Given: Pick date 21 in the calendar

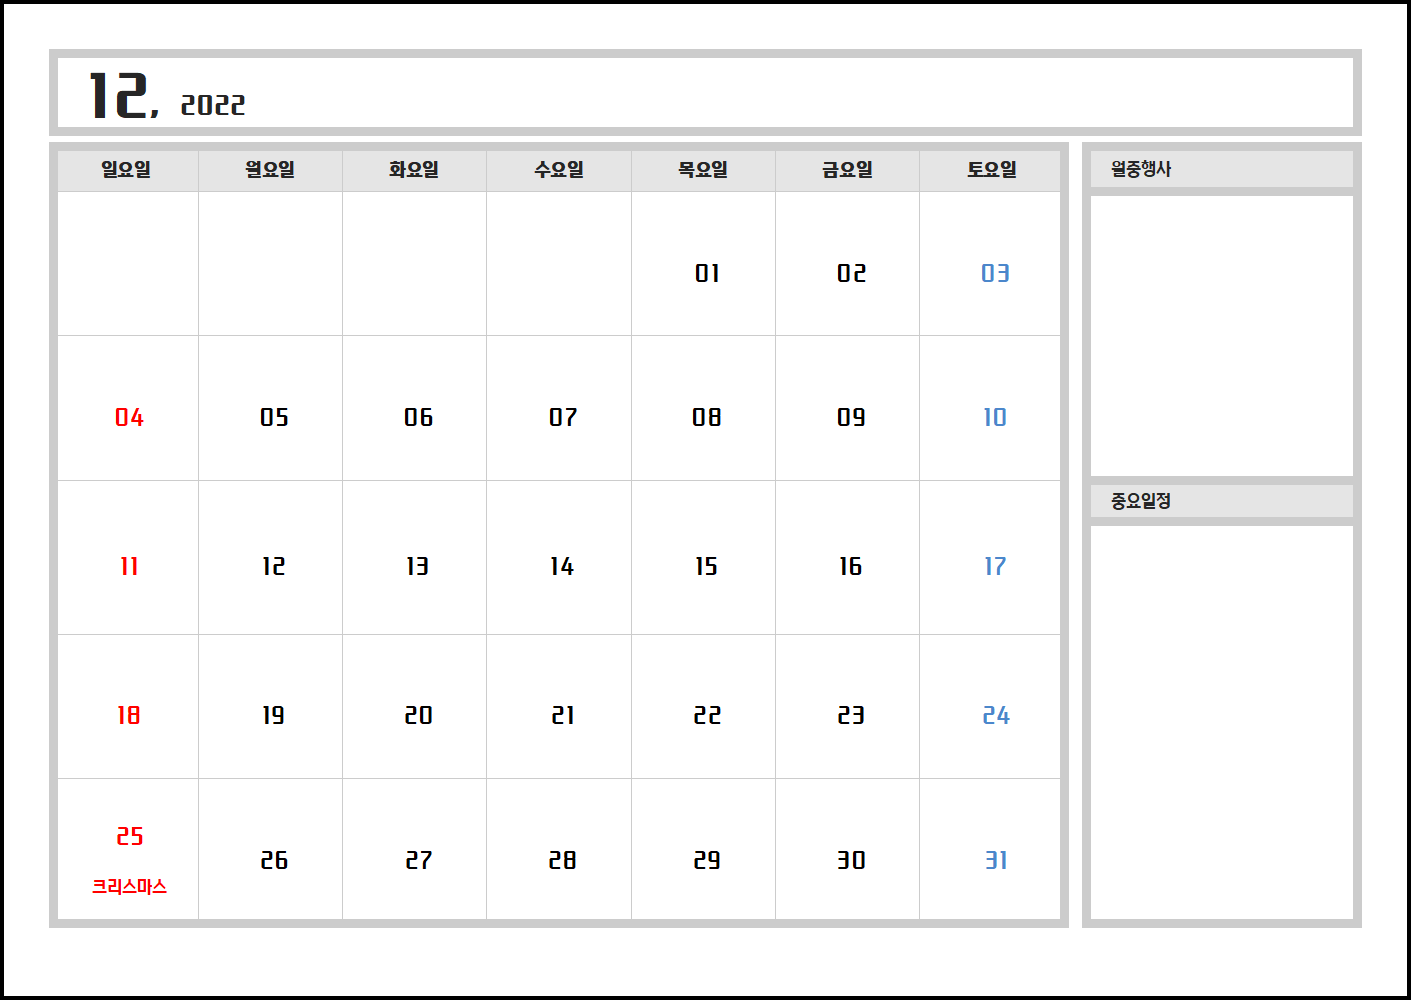Looking at the screenshot, I should [x=563, y=715].
